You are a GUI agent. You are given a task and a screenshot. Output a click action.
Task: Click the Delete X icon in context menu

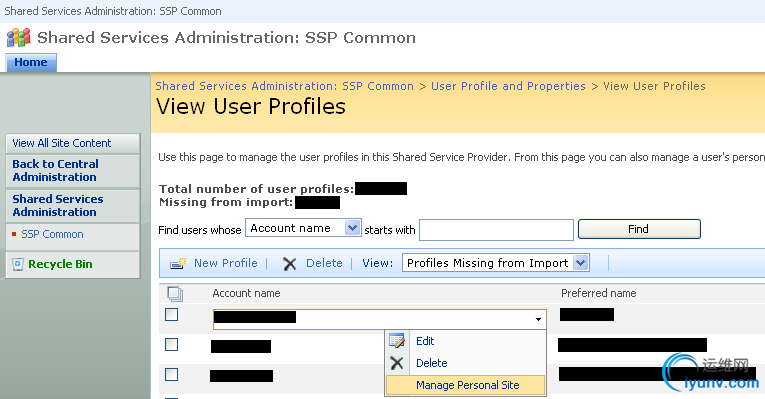pyautogui.click(x=397, y=363)
